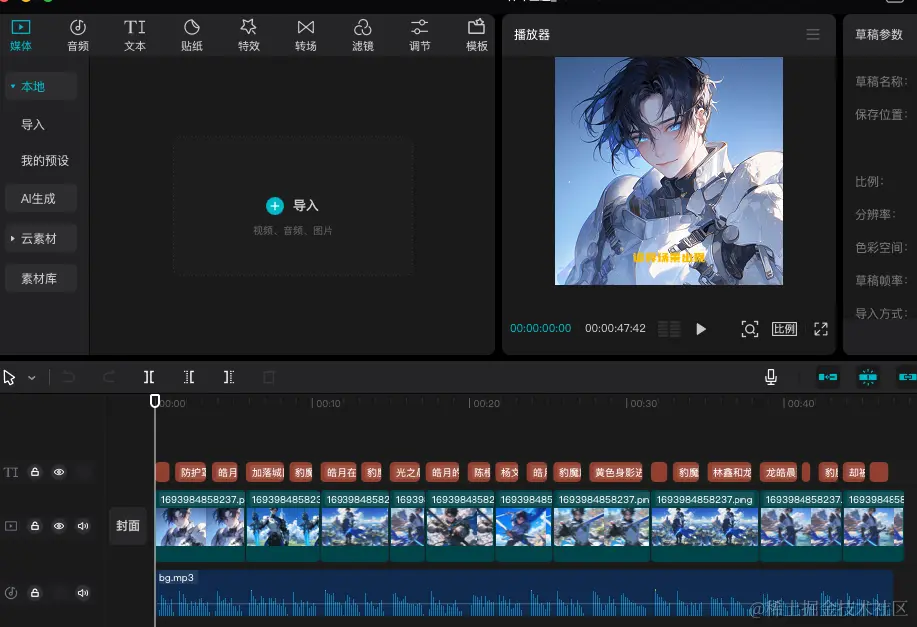917x627 pixels.
Task: Click the video track type icon
Action: tap(11, 526)
